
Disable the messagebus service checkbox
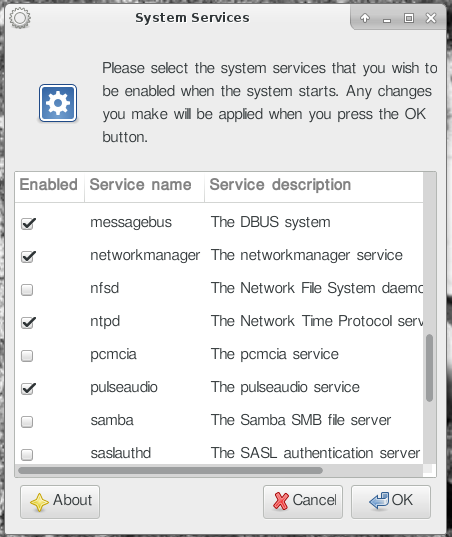pos(28,223)
